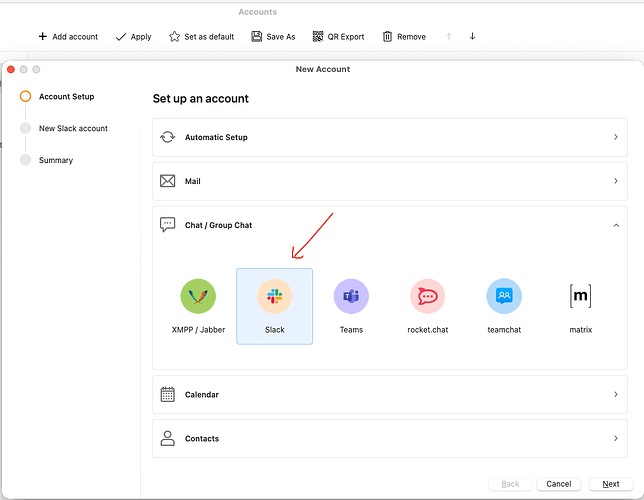Click the Remove trash icon
This screenshot has height=500, width=644.
point(387,37)
